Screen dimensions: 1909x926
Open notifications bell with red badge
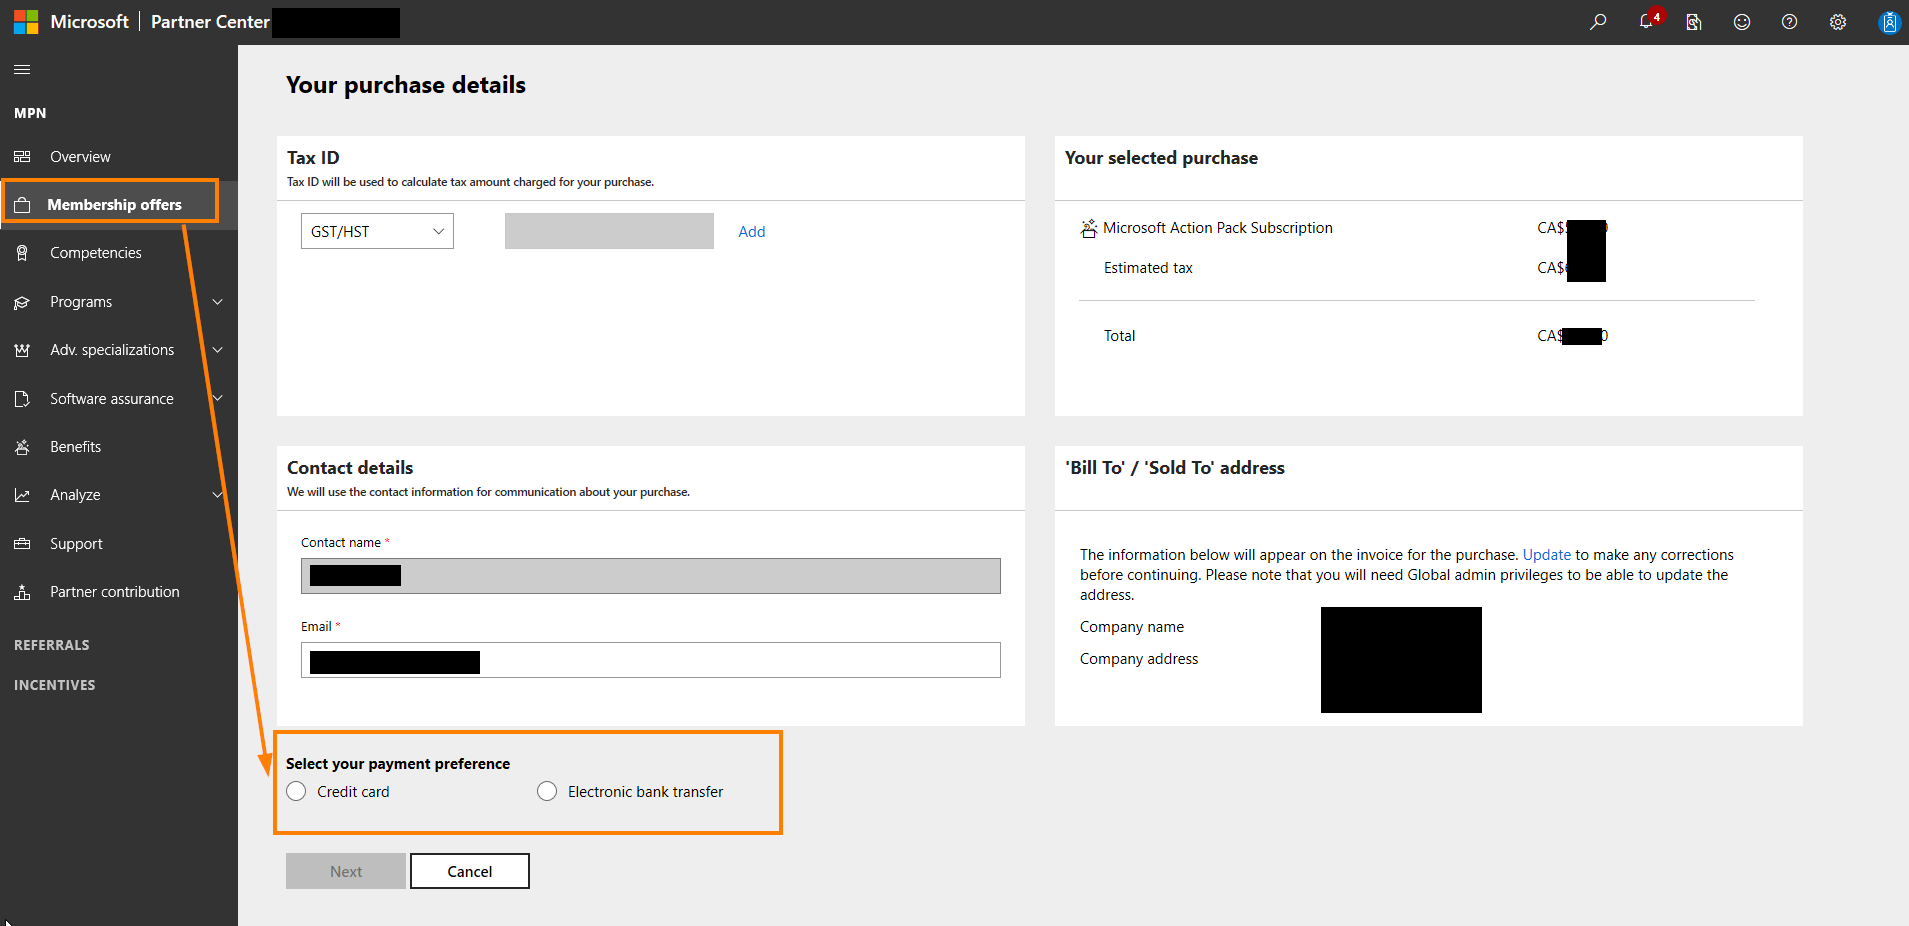pos(1649,20)
